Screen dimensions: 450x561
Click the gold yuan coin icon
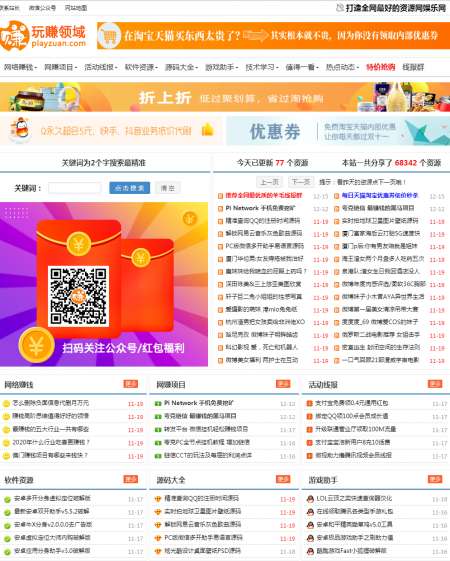pos(36,346)
